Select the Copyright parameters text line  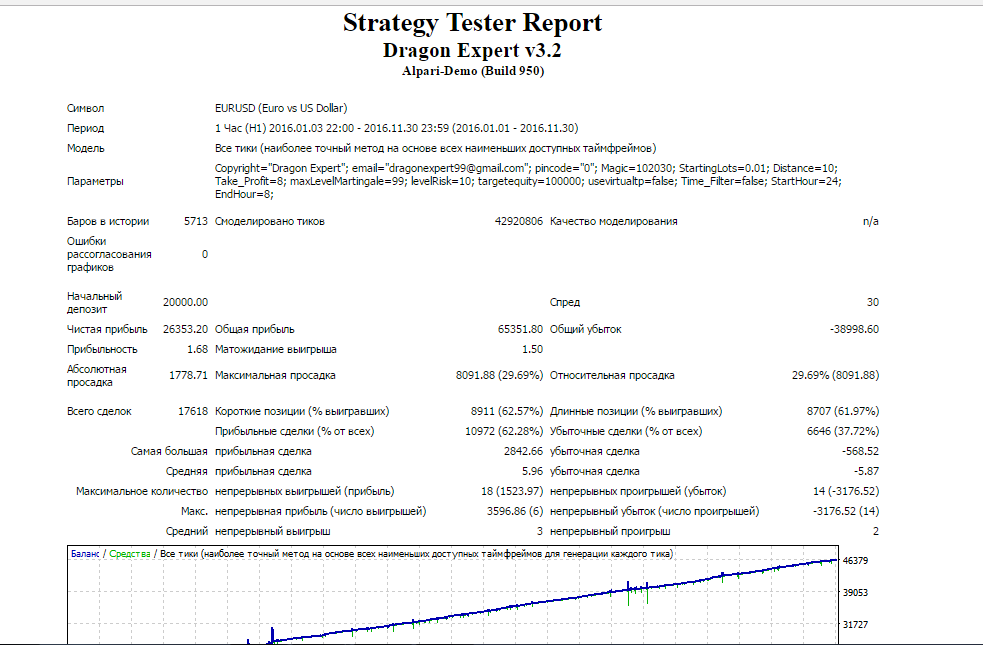(526, 168)
